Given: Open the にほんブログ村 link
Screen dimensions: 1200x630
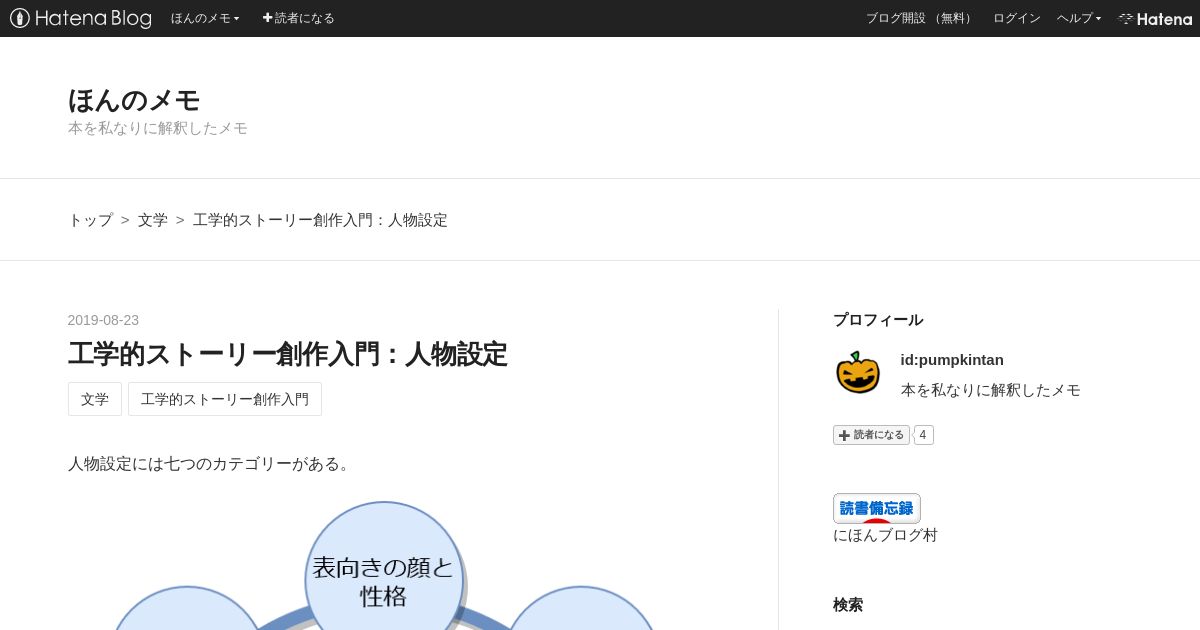Looking at the screenshot, I should pyautogui.click(x=885, y=535).
